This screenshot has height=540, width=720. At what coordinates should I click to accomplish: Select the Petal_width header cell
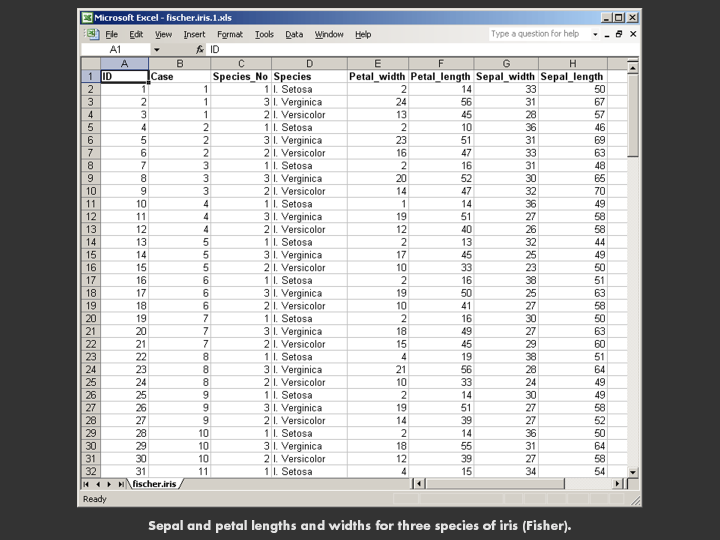click(377, 77)
